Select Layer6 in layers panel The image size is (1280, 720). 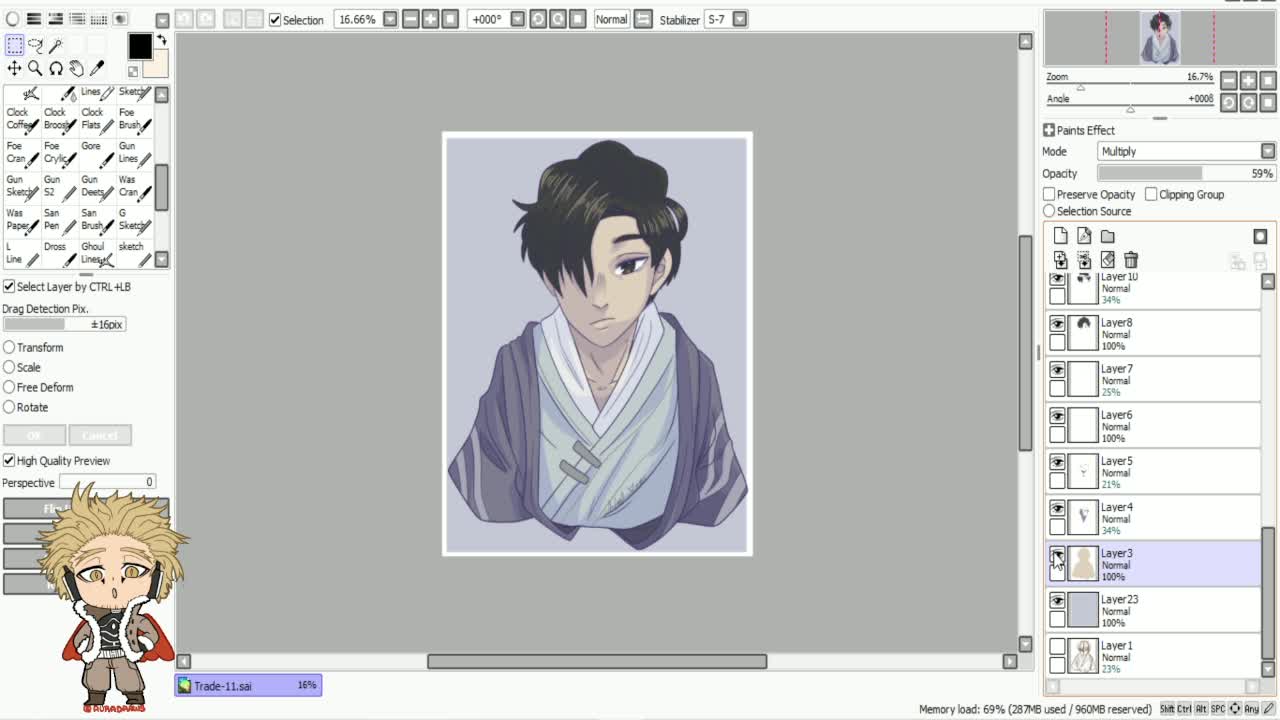pyautogui.click(x=1154, y=426)
